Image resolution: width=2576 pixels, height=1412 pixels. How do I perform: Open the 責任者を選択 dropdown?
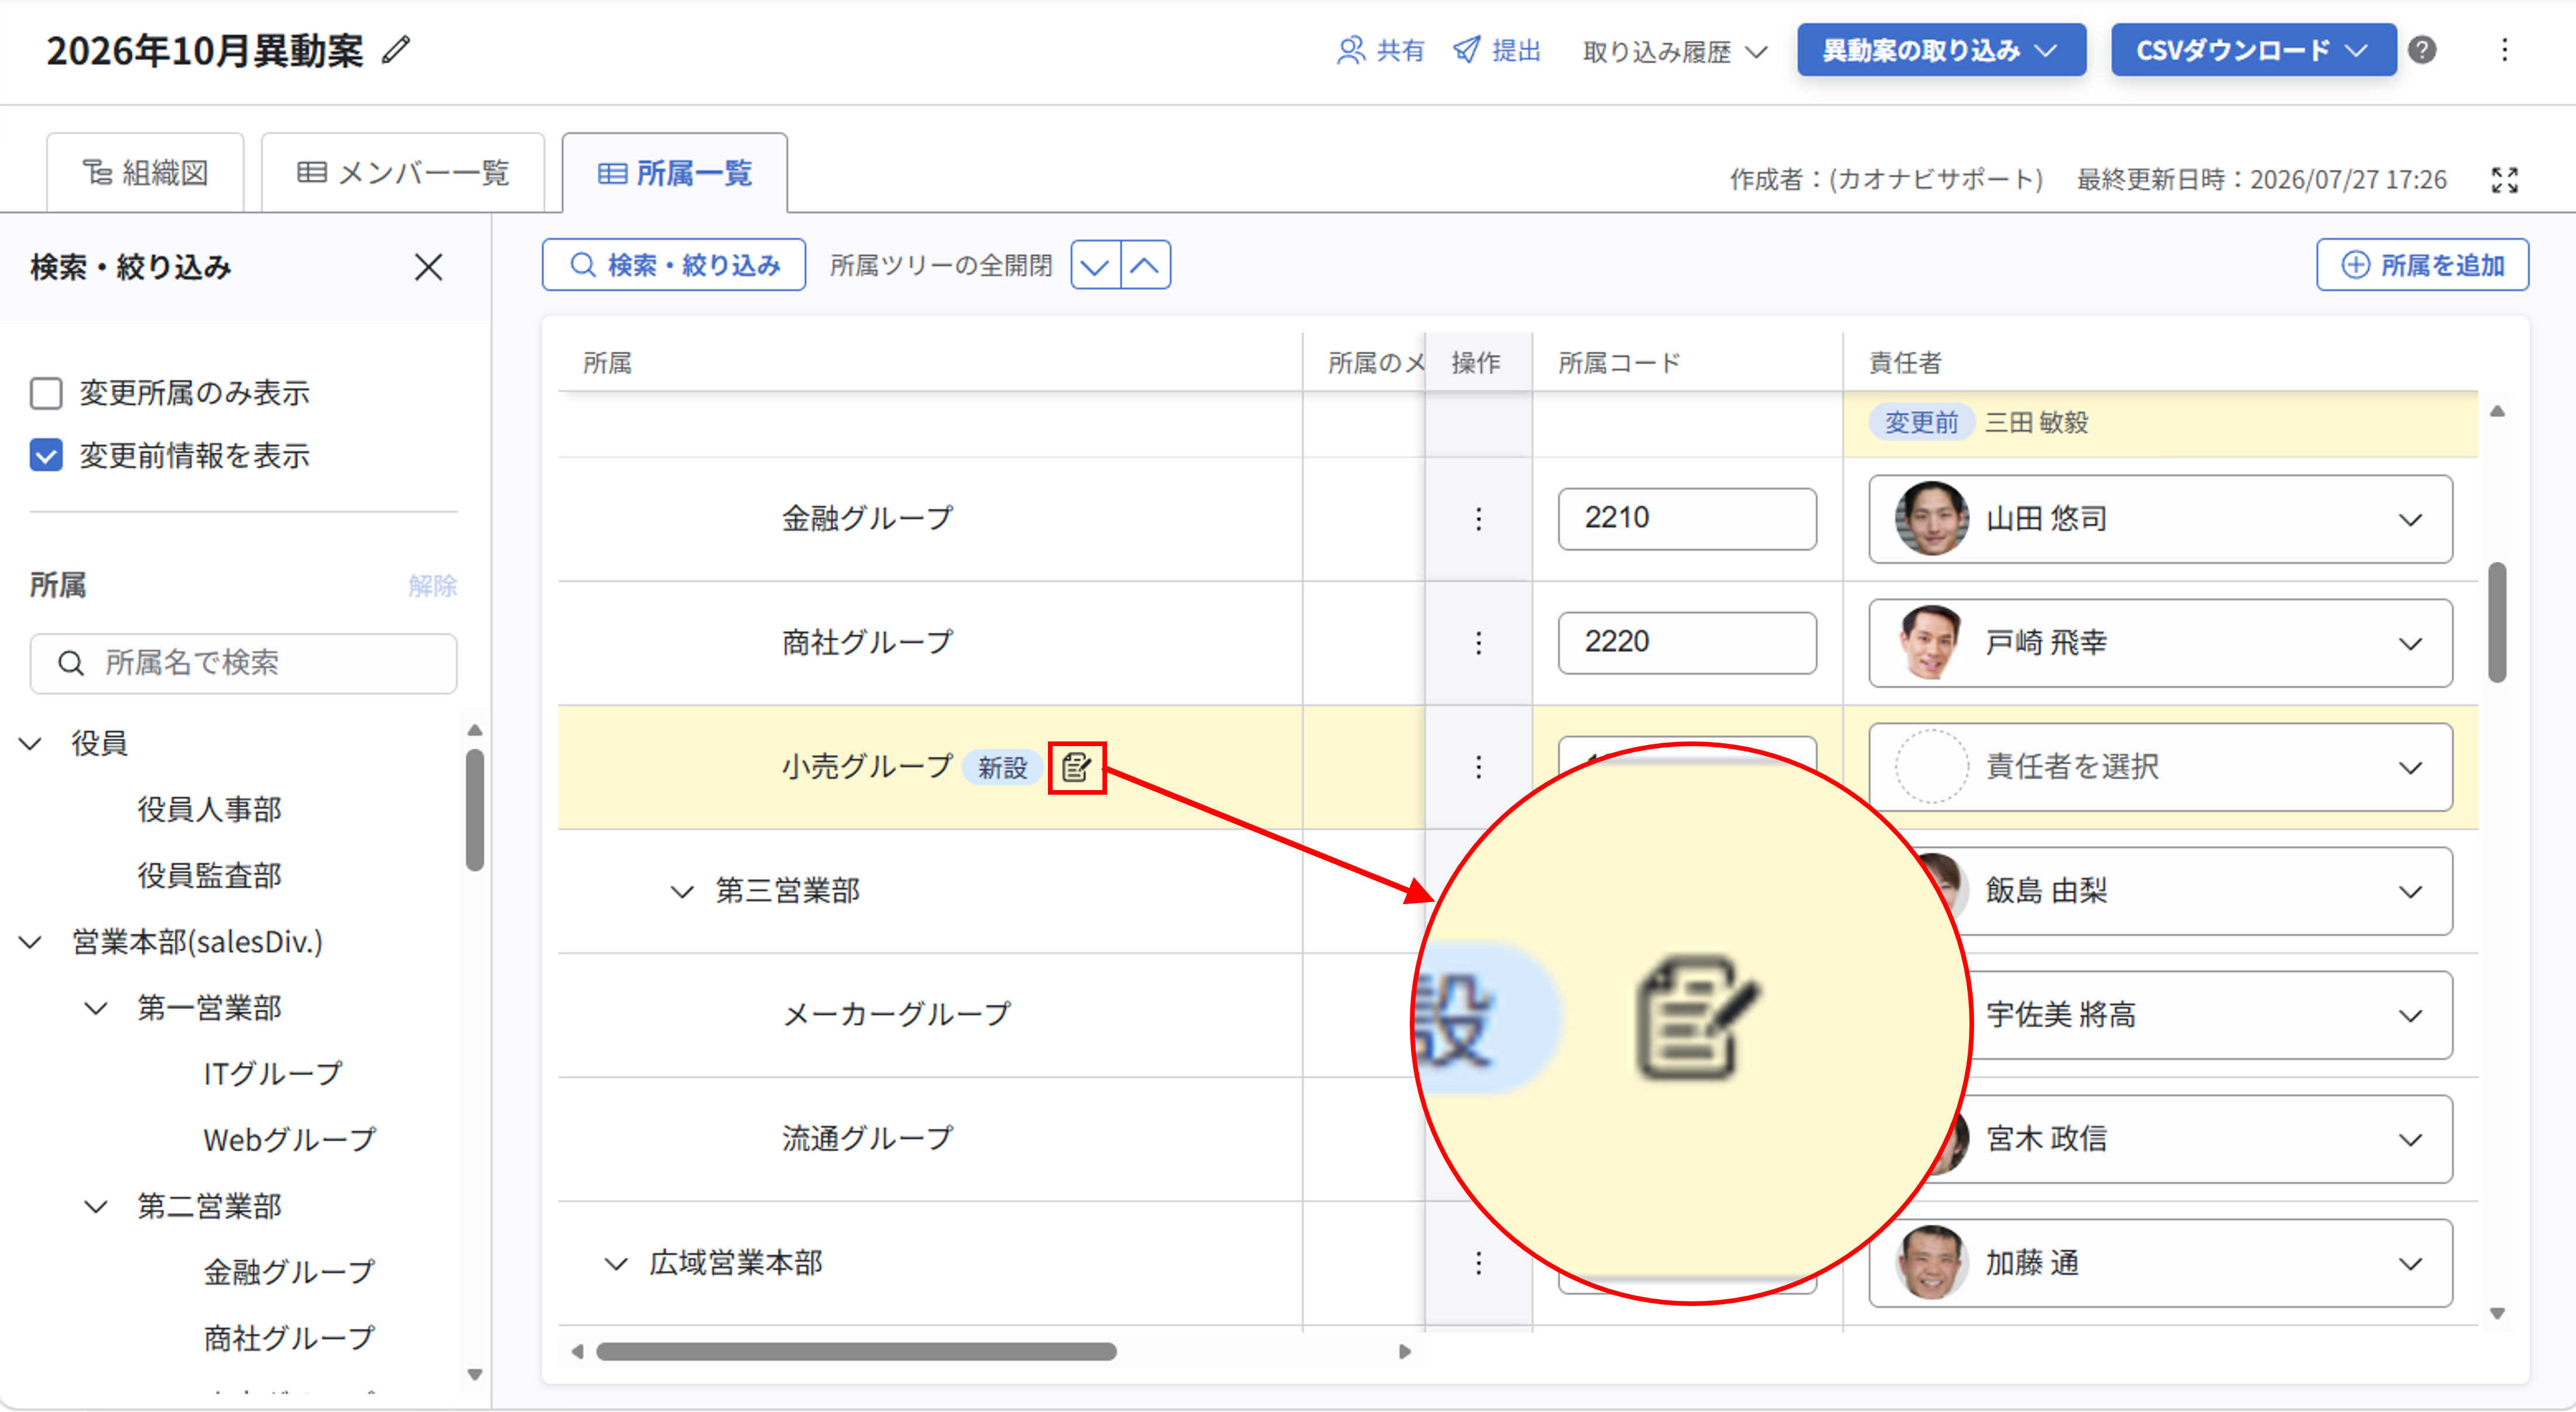[2160, 767]
